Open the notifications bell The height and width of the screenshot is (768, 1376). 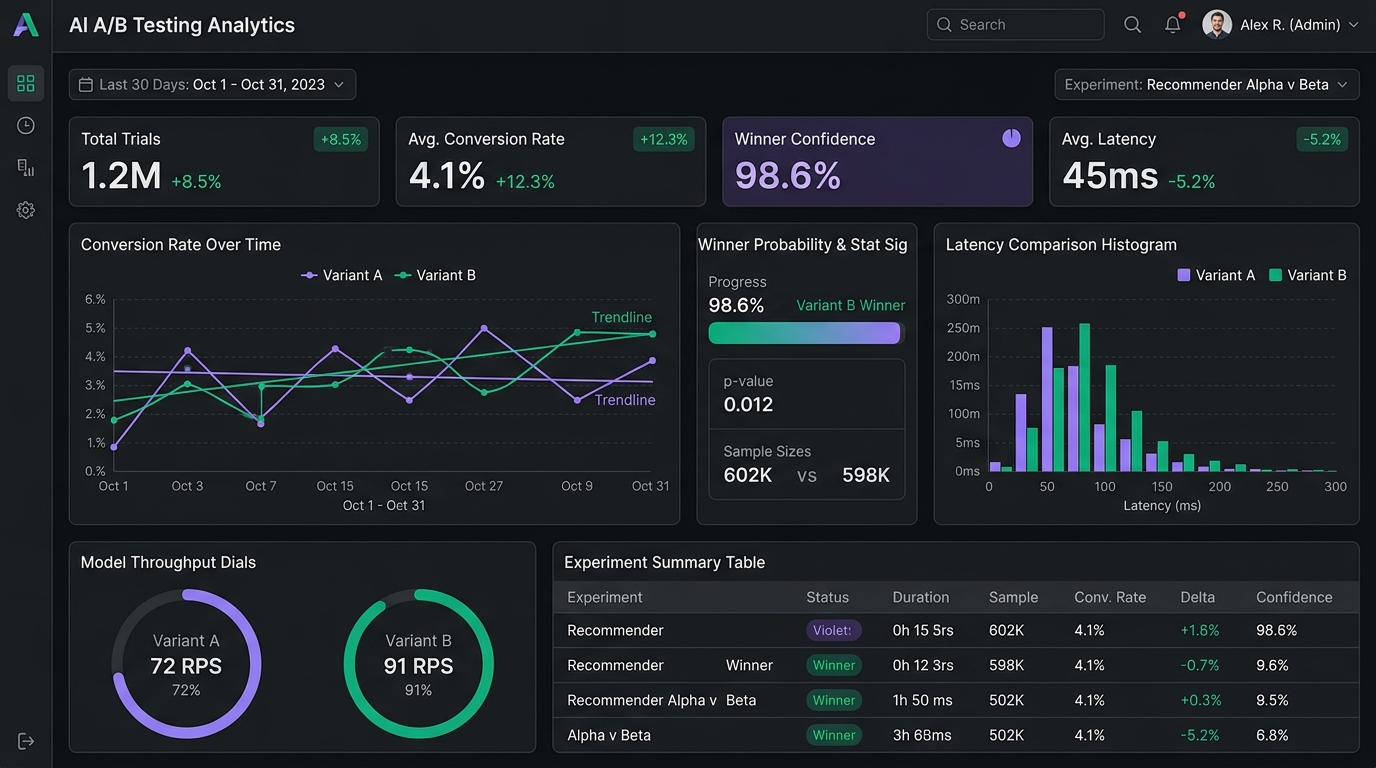[x=1173, y=25]
